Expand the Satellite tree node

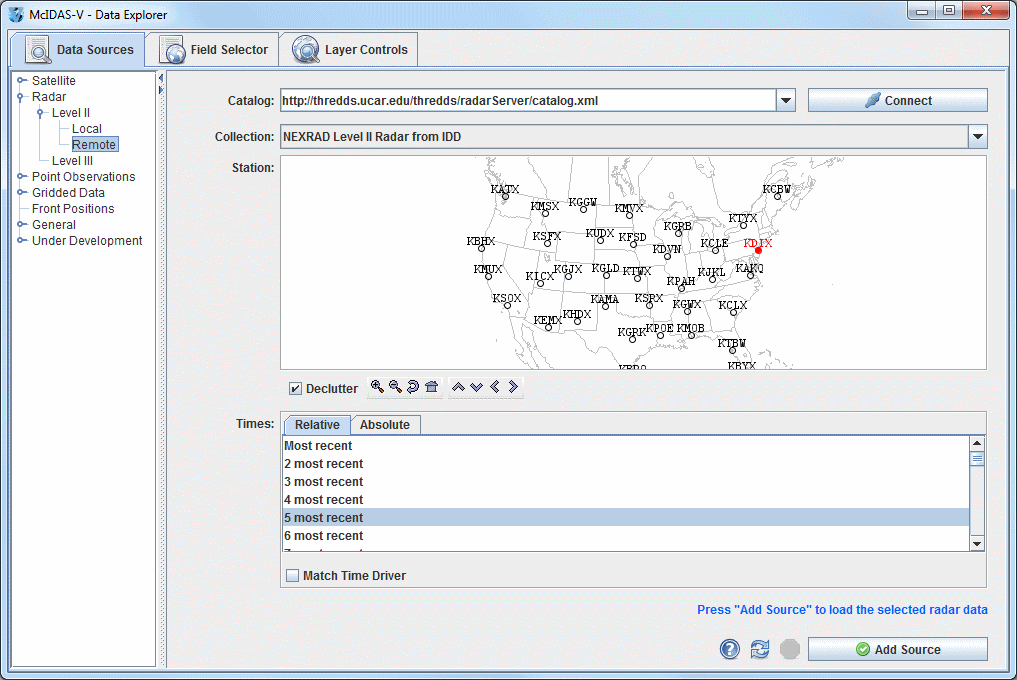pyautogui.click(x=21, y=80)
